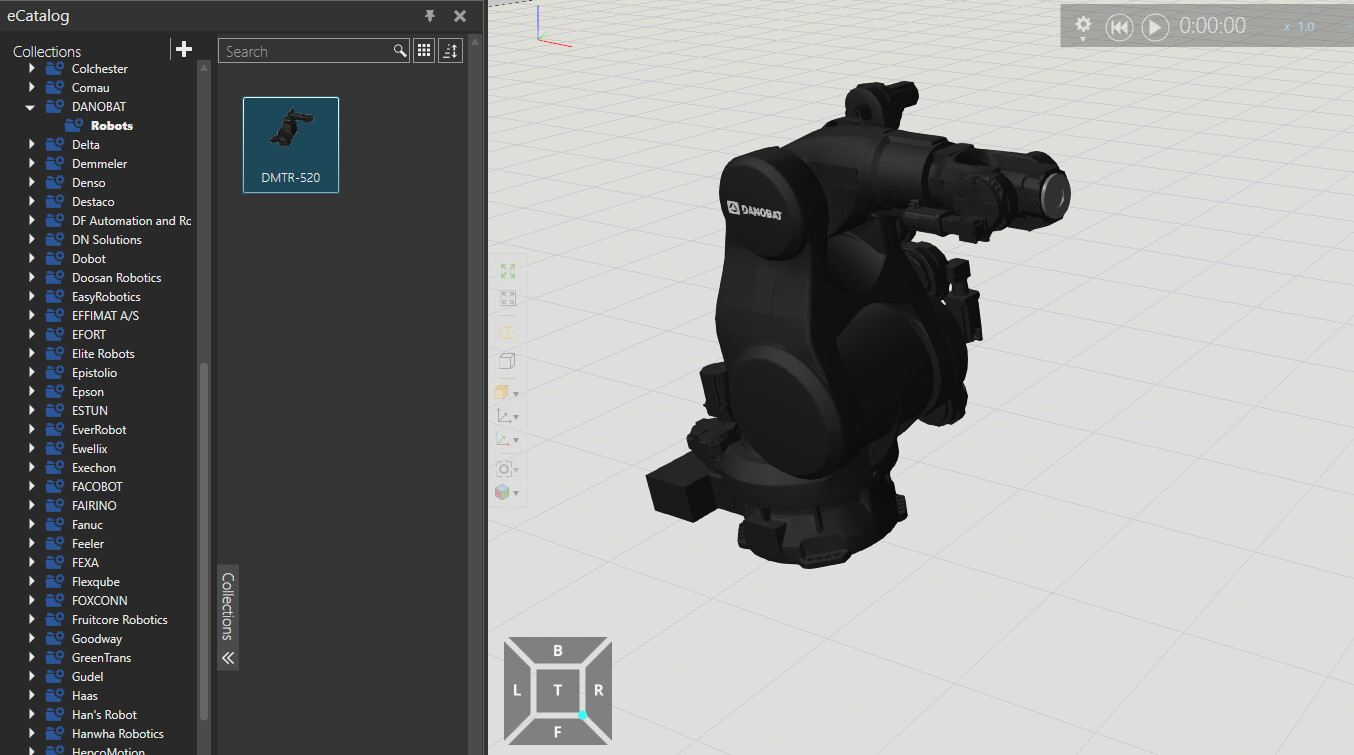This screenshot has width=1354, height=755.
Task: Expand the Colchester collection arrow
Action: pyautogui.click(x=31, y=69)
